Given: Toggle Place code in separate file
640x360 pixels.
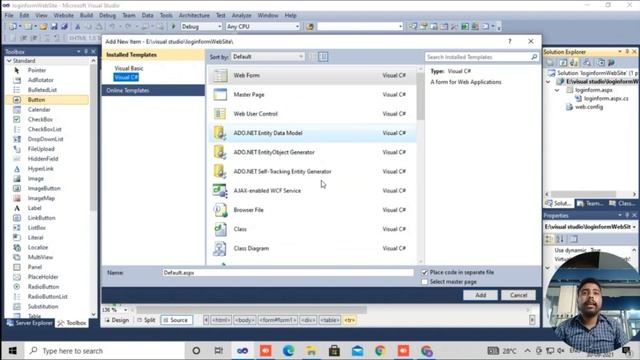Looking at the screenshot, I should (424, 272).
